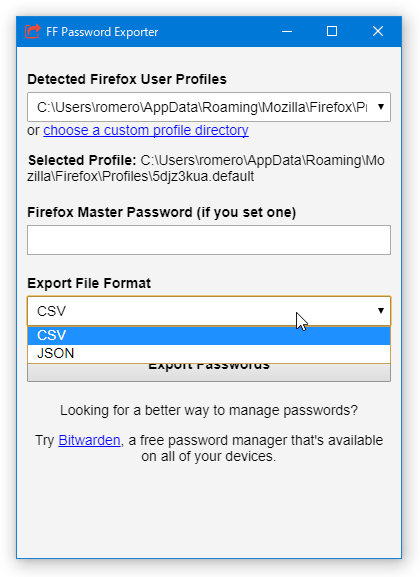Collapse the Export File Format dropdown arrow
The width and height of the screenshot is (420, 577).
(x=381, y=311)
